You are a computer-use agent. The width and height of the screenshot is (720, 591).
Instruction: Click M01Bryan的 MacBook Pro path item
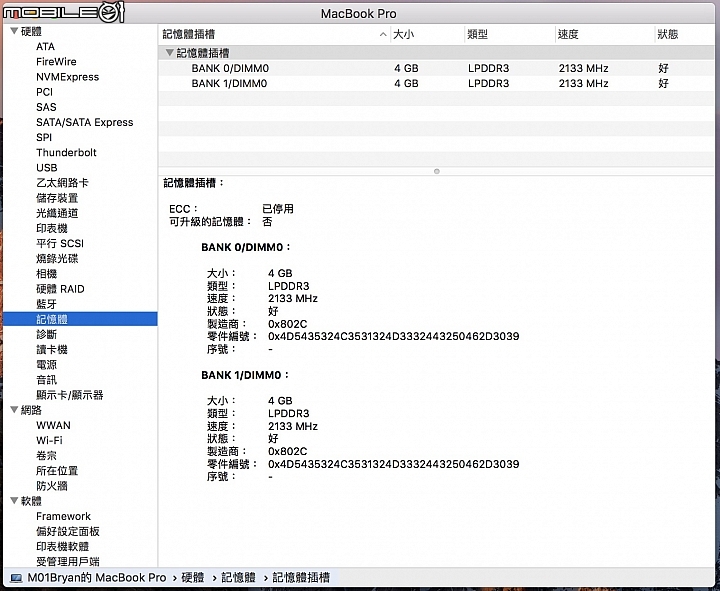tap(97, 578)
